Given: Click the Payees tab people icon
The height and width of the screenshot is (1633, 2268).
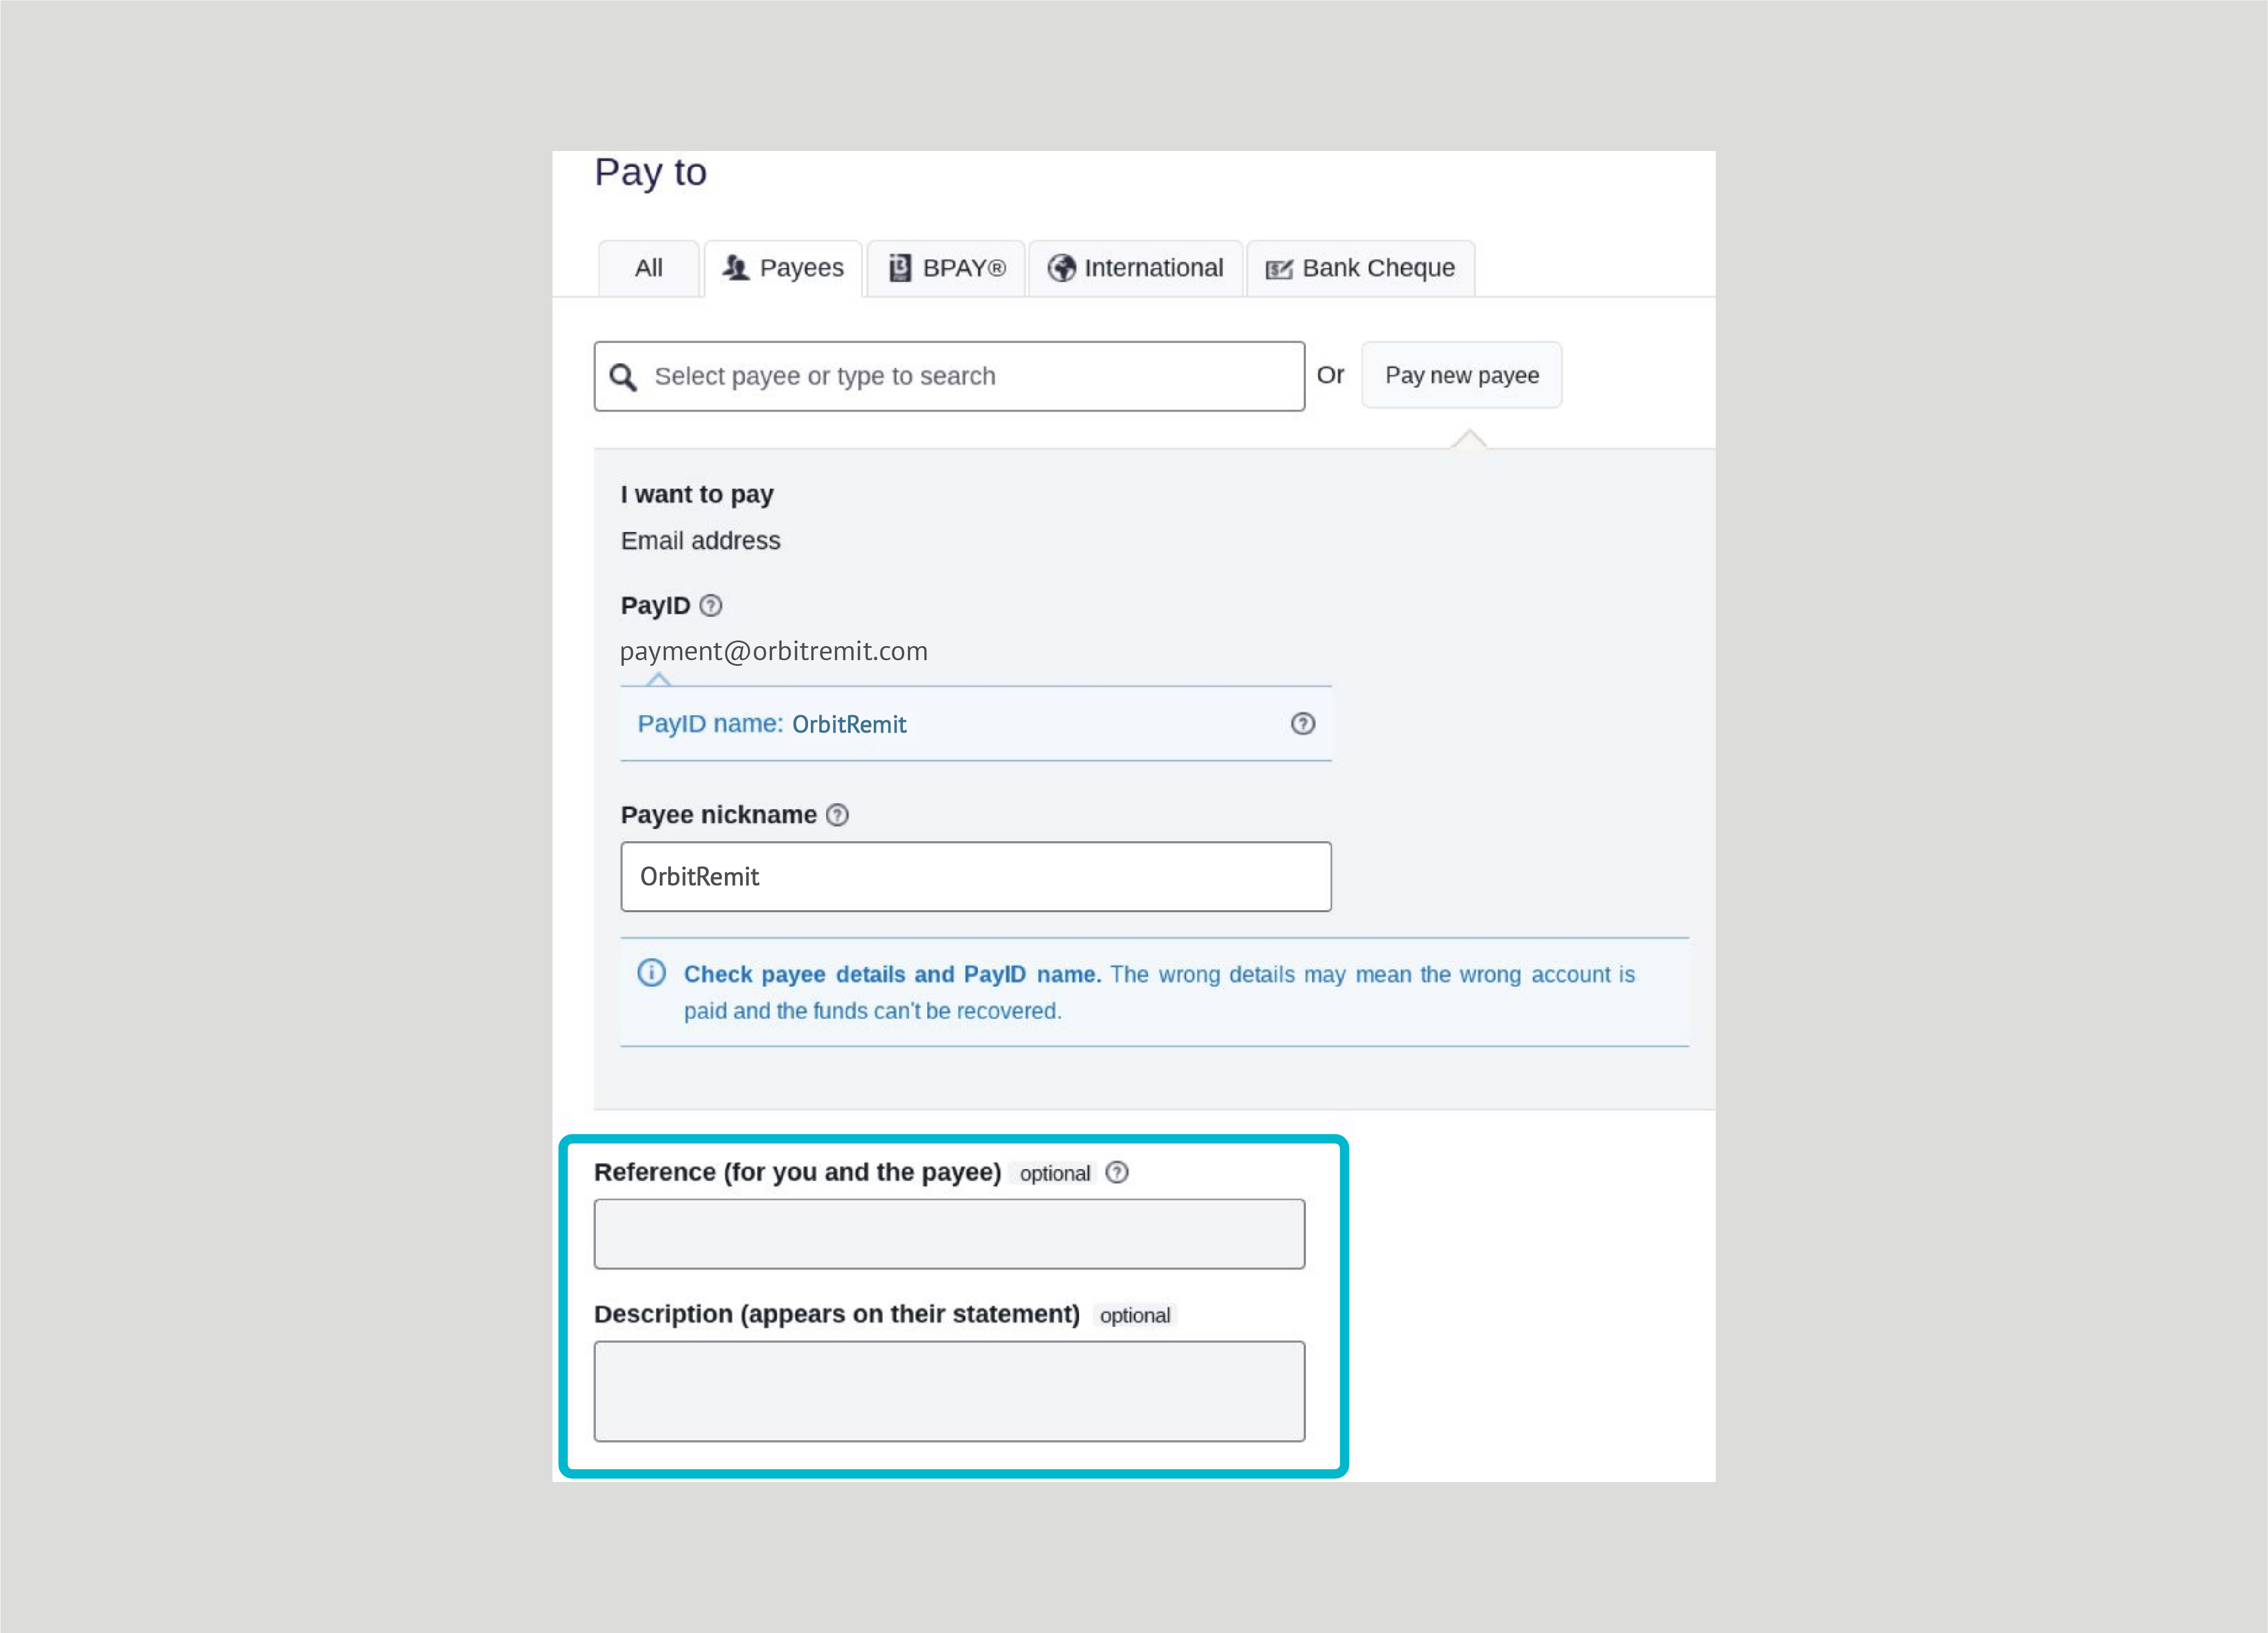Looking at the screenshot, I should [736, 268].
